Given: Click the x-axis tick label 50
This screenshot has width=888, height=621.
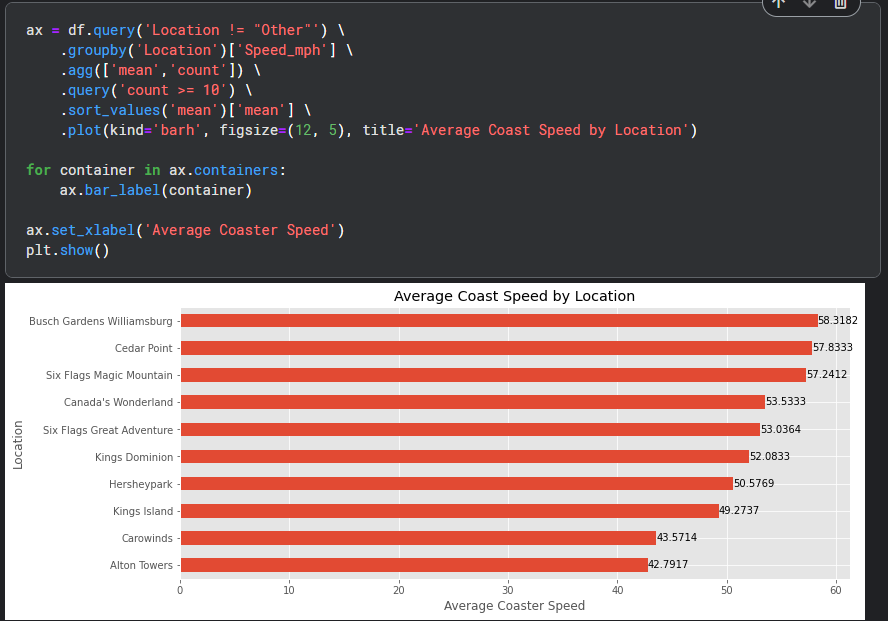Looking at the screenshot, I should pos(727,590).
